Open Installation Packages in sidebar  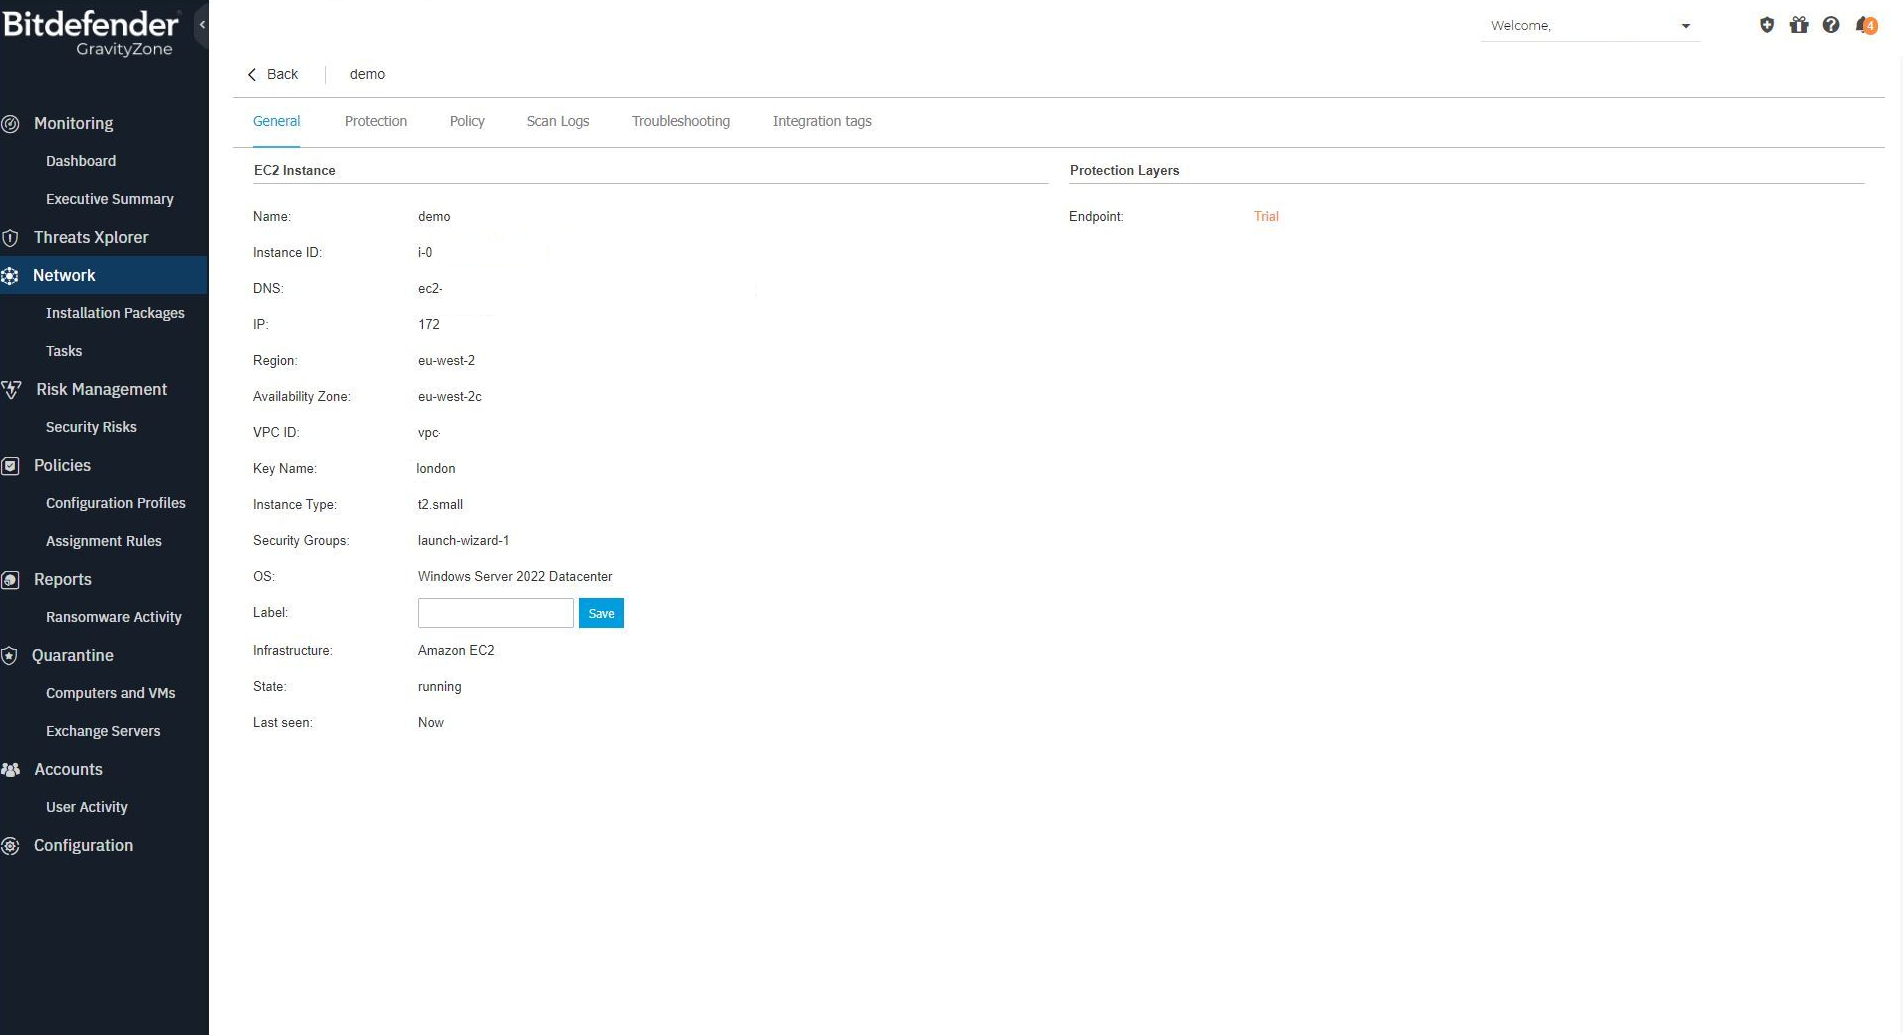coord(115,313)
